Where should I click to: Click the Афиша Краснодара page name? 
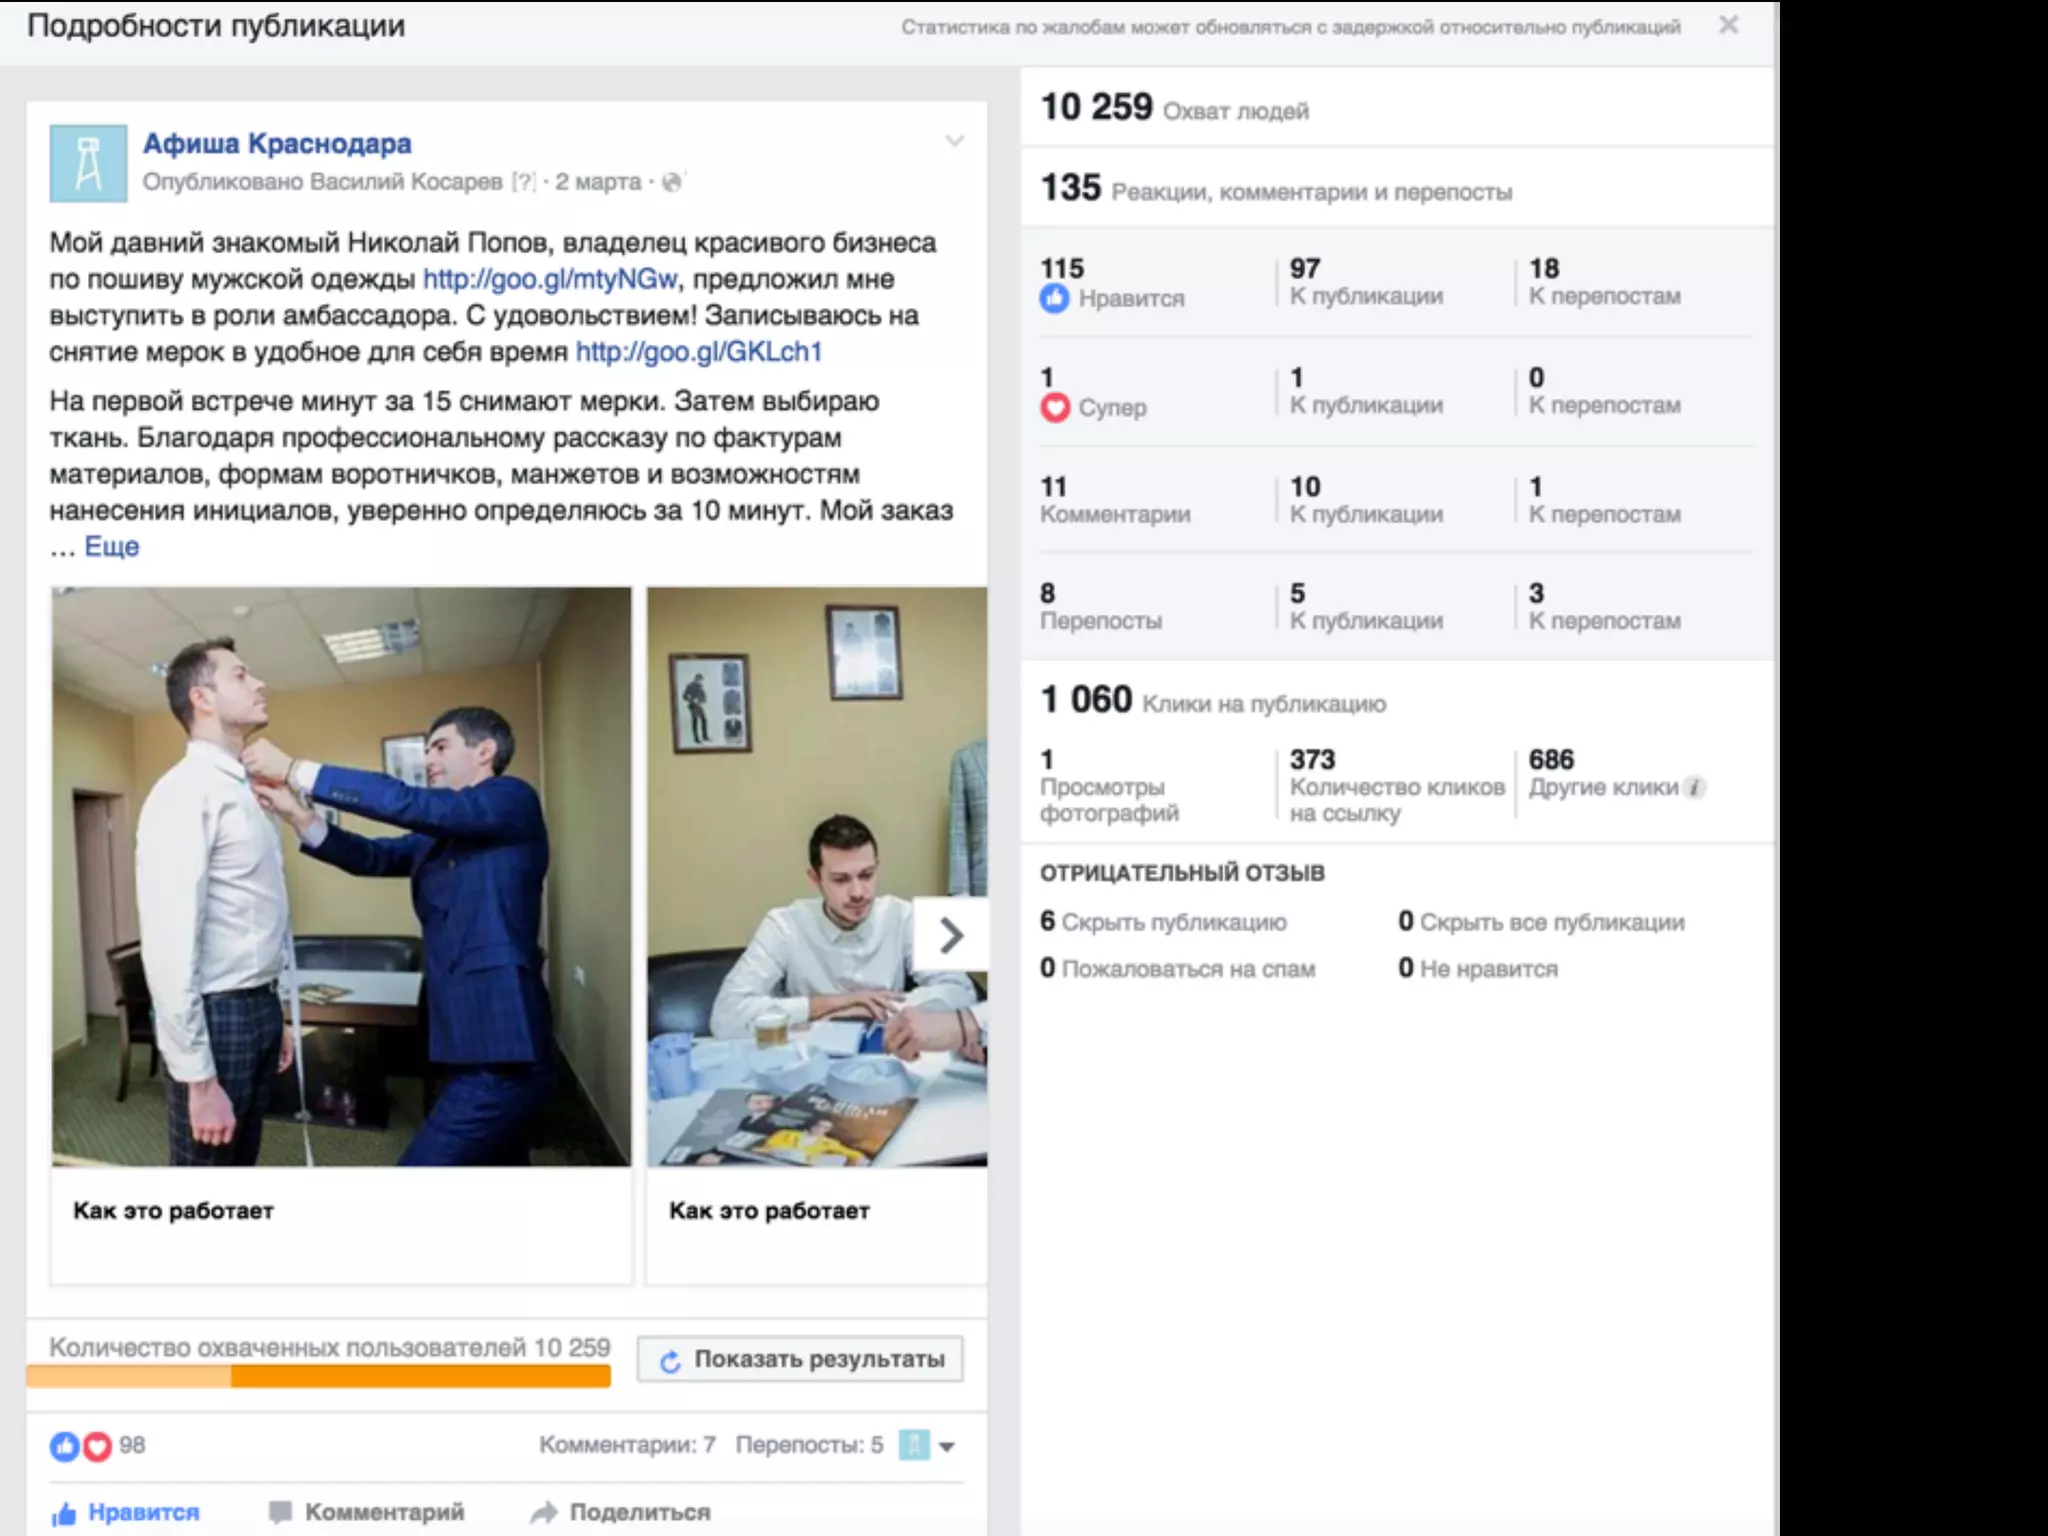coord(277,144)
